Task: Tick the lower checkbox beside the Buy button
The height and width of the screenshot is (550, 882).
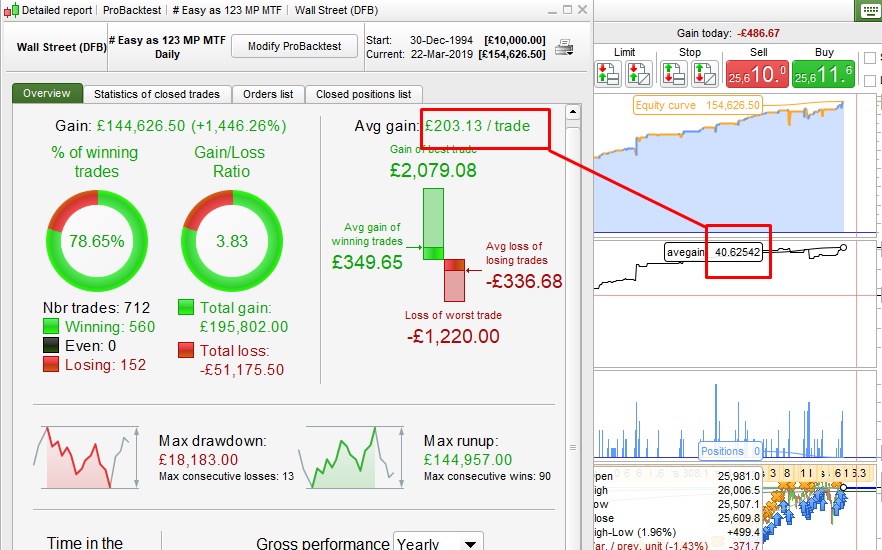Action: tap(870, 80)
